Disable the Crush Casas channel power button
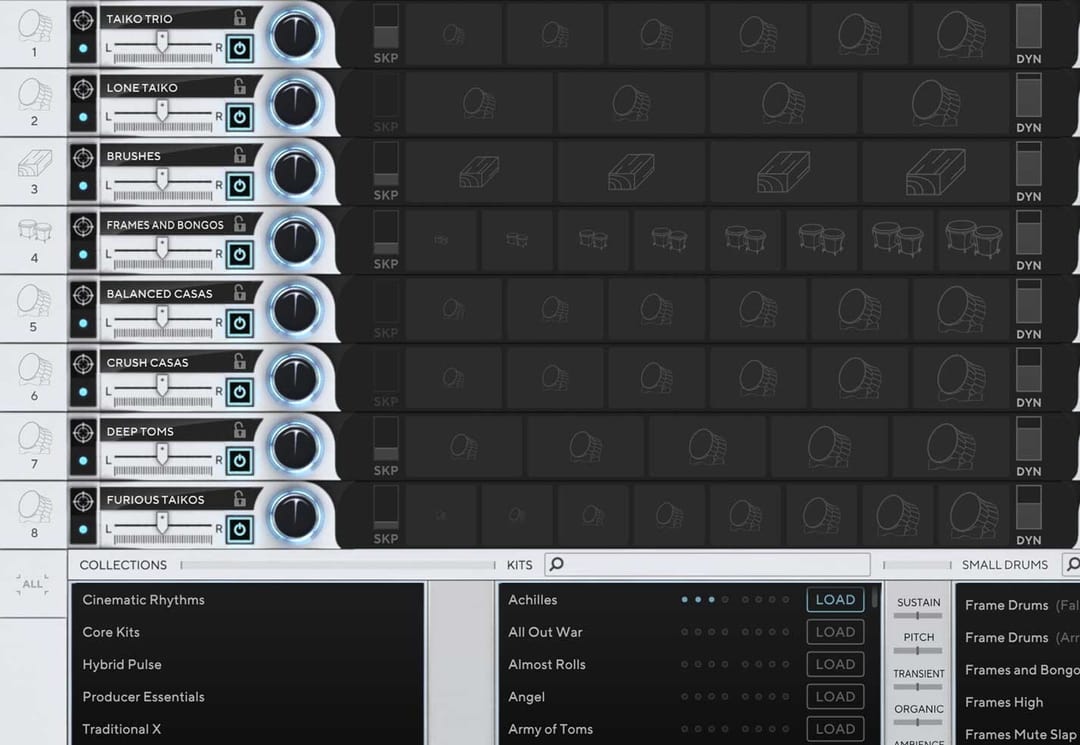The image size is (1080, 745). point(239,392)
